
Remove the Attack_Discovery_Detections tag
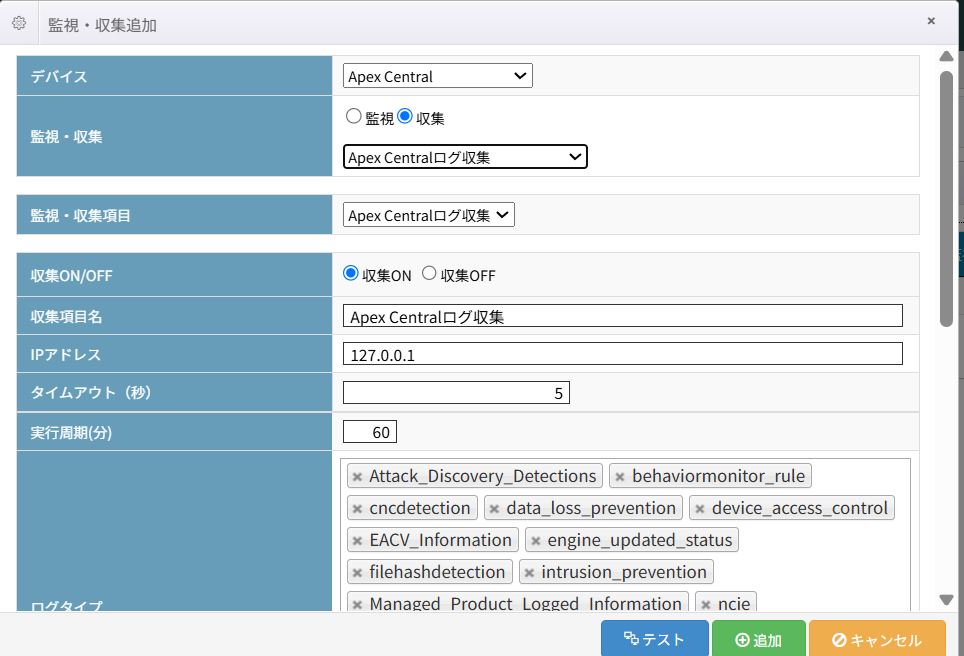(357, 476)
